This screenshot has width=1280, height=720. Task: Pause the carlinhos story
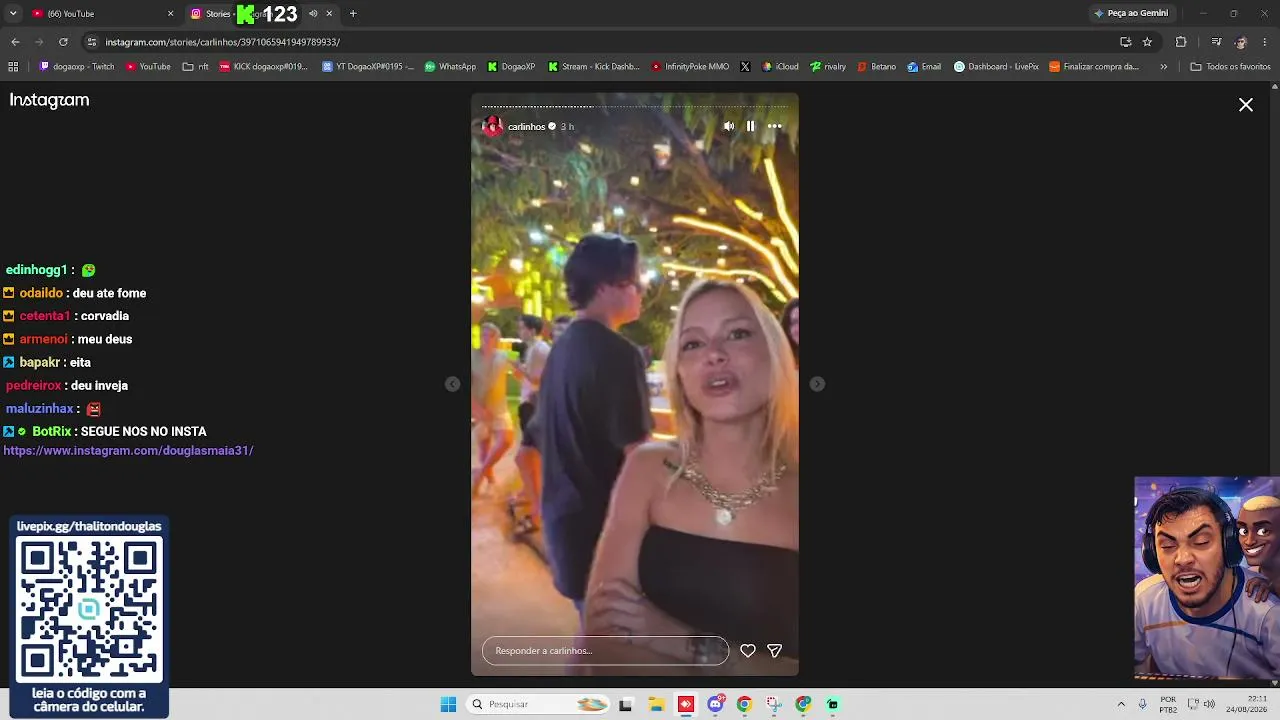pyautogui.click(x=750, y=126)
